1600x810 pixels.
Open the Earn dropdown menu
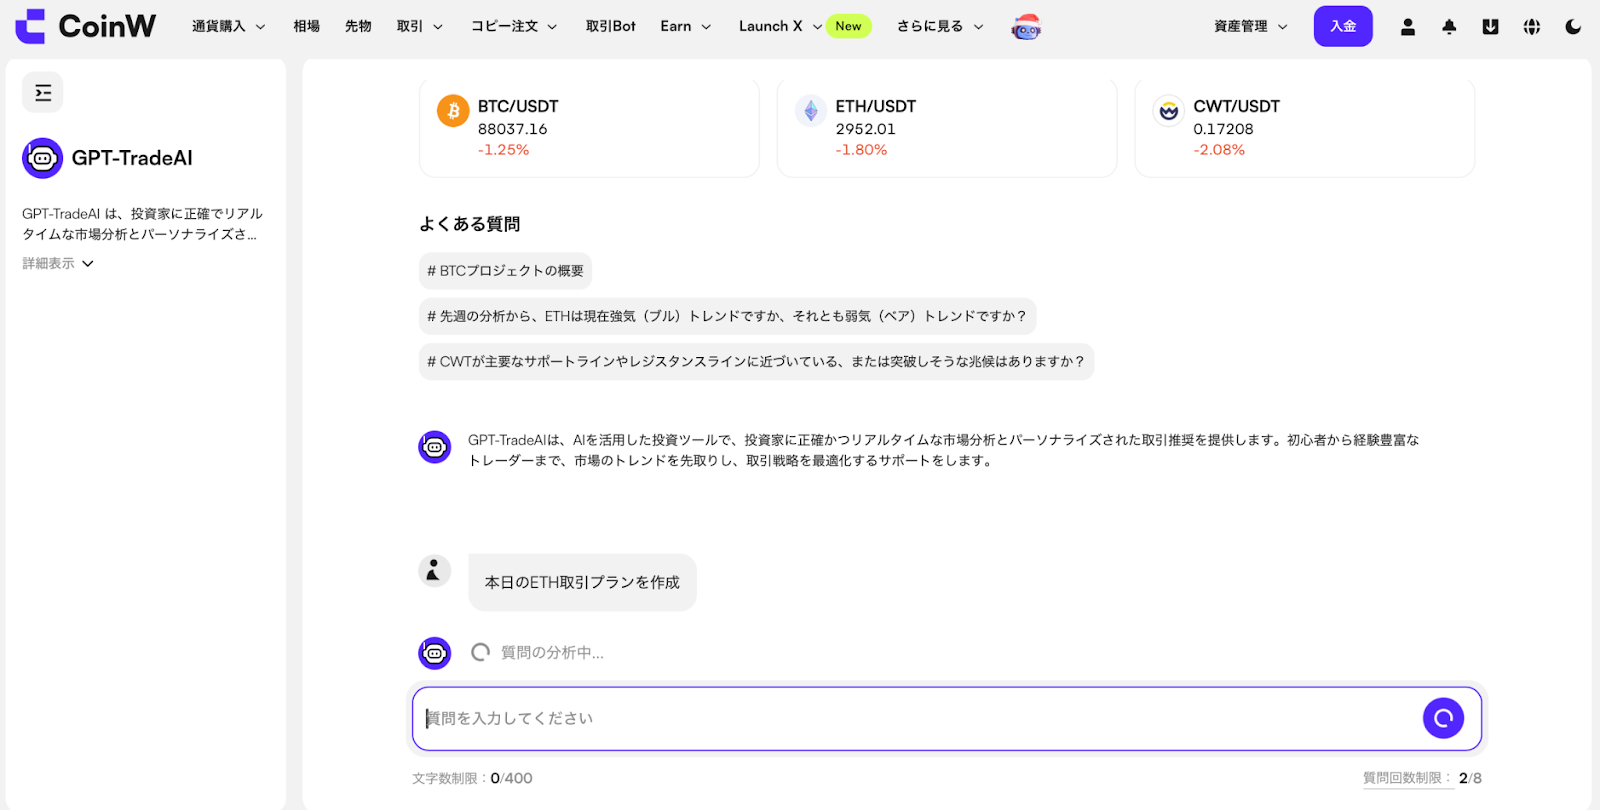tap(685, 26)
